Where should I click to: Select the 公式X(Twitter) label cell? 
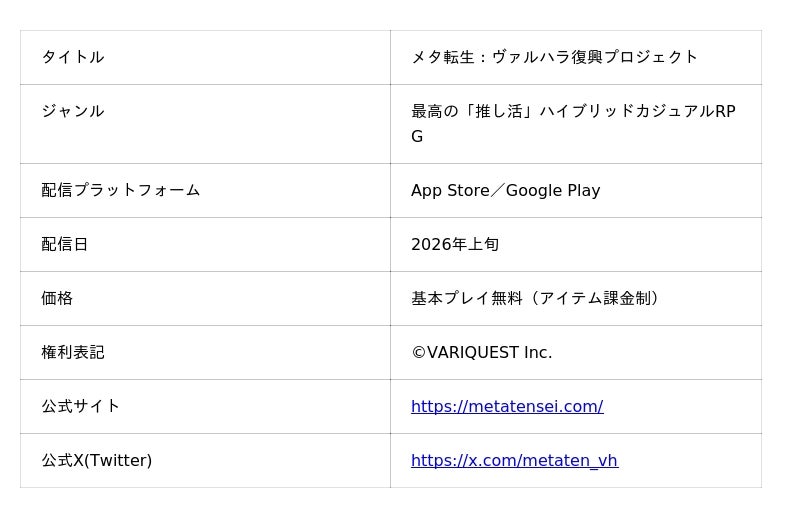pos(97,460)
